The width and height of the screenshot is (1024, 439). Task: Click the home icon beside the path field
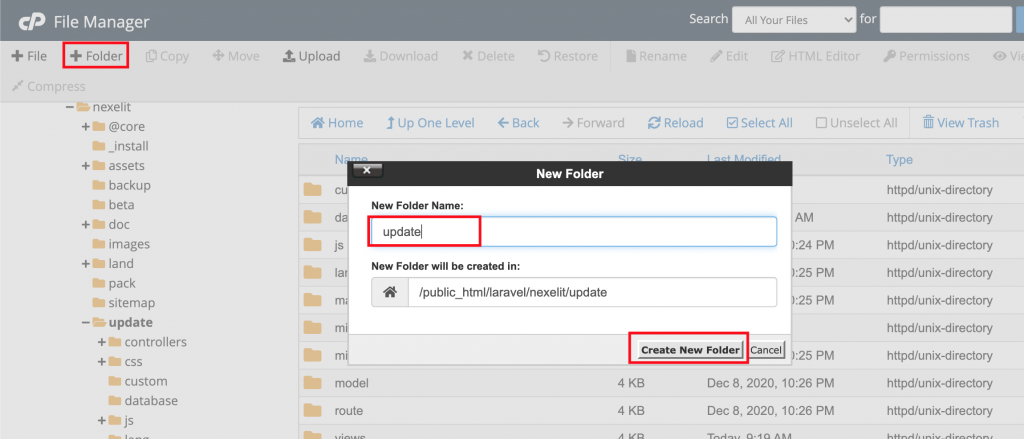coord(390,292)
